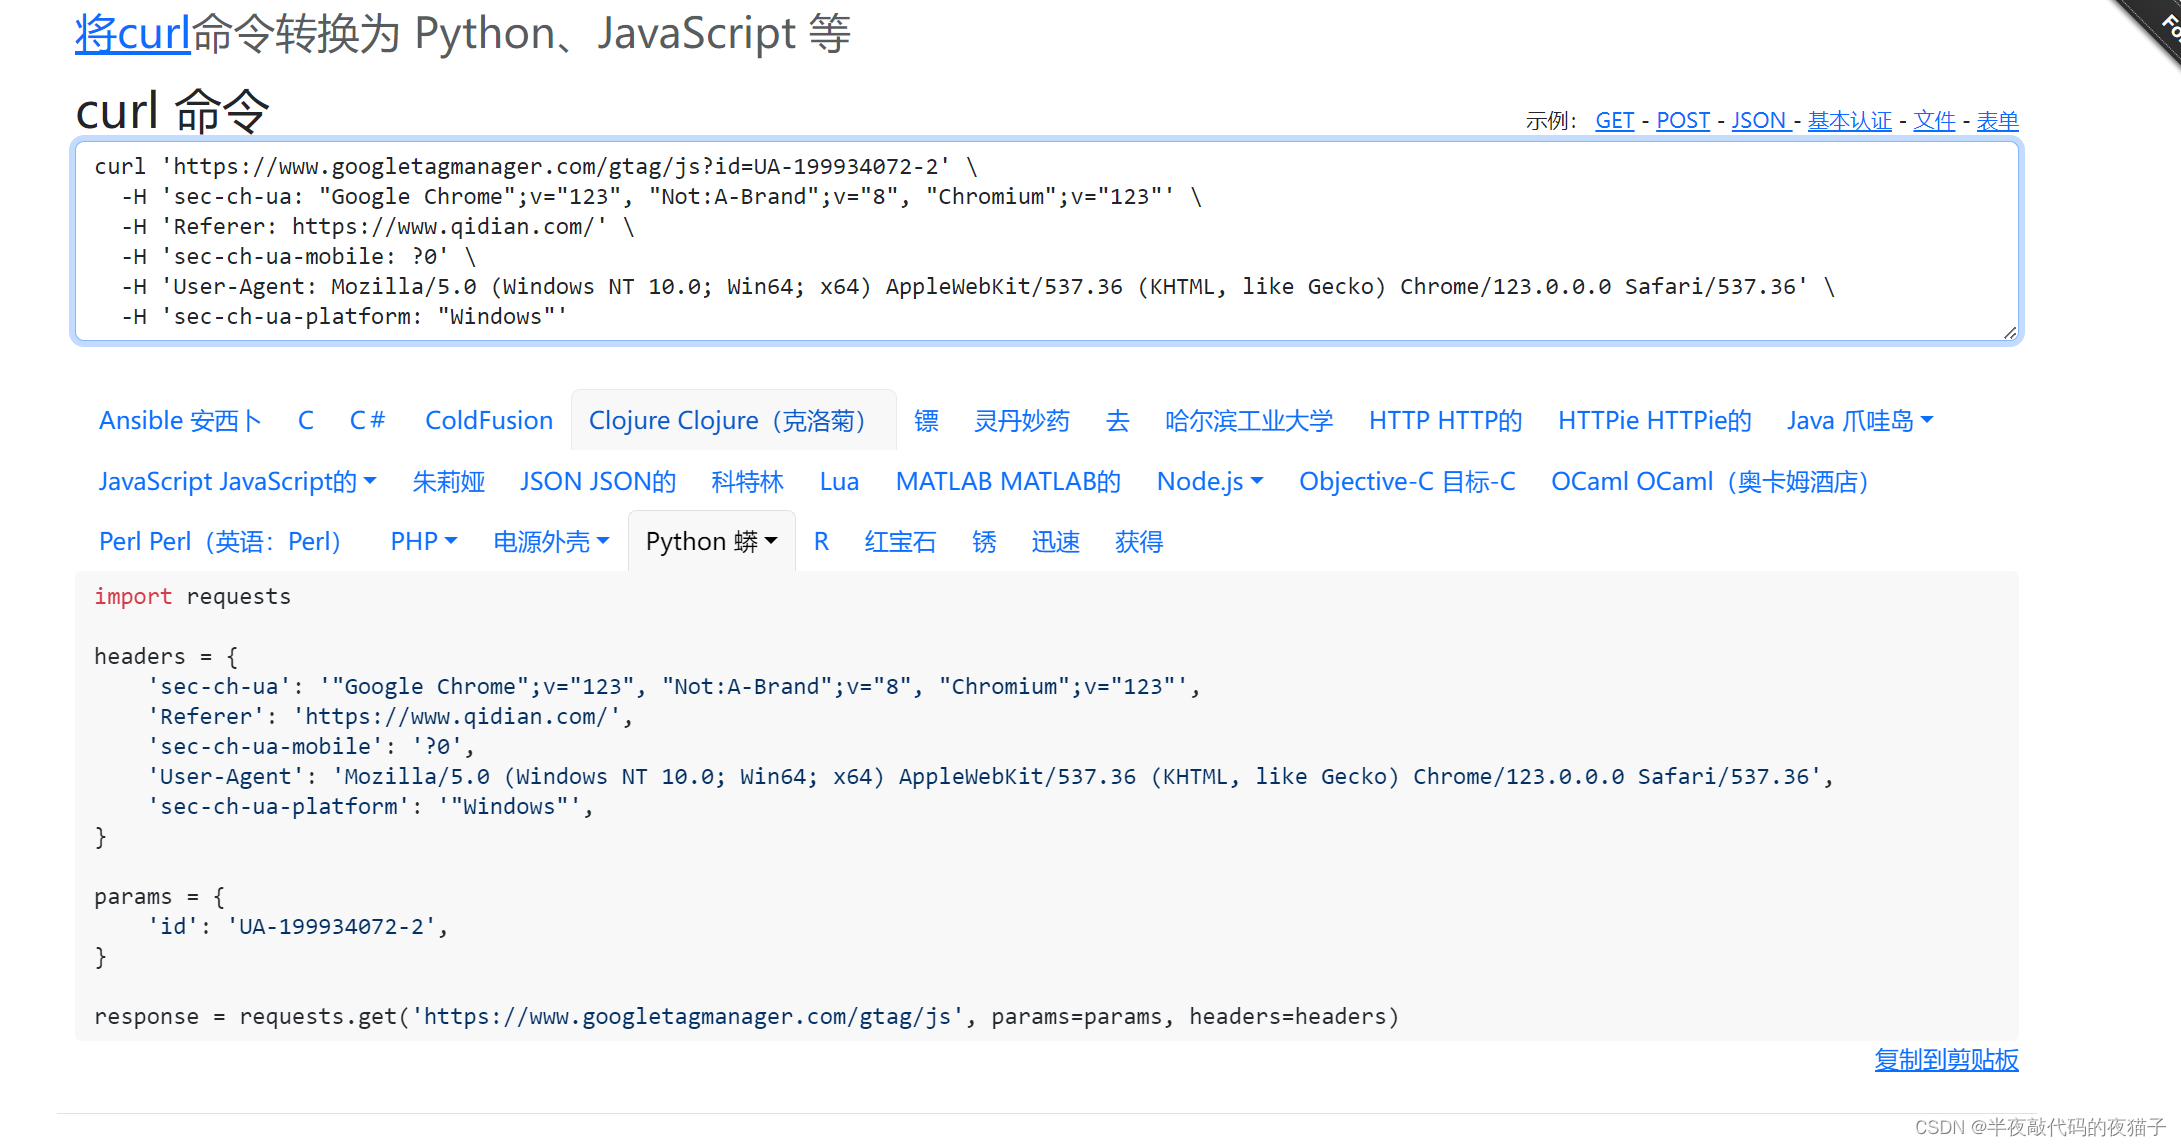Select the 科特林 tab
The width and height of the screenshot is (2181, 1146).
pos(747,482)
